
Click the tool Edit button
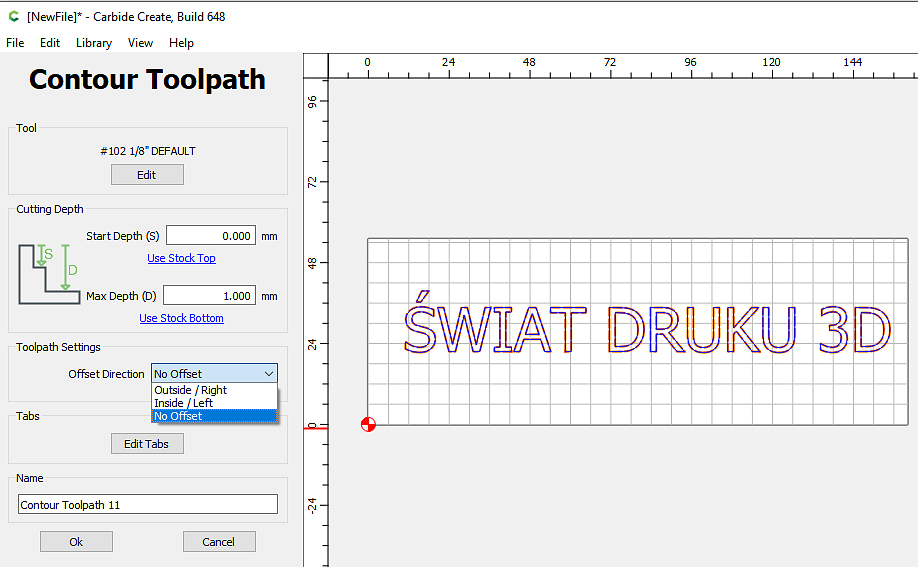148,175
